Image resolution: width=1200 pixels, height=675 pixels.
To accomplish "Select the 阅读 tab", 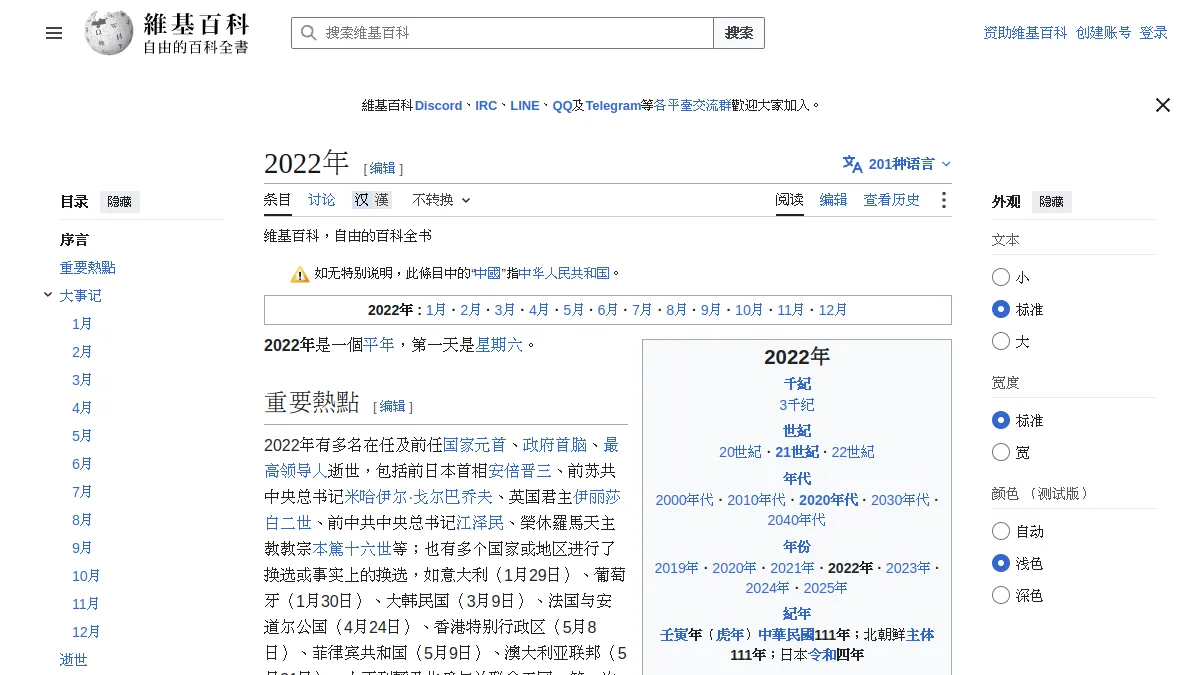I will 790,200.
